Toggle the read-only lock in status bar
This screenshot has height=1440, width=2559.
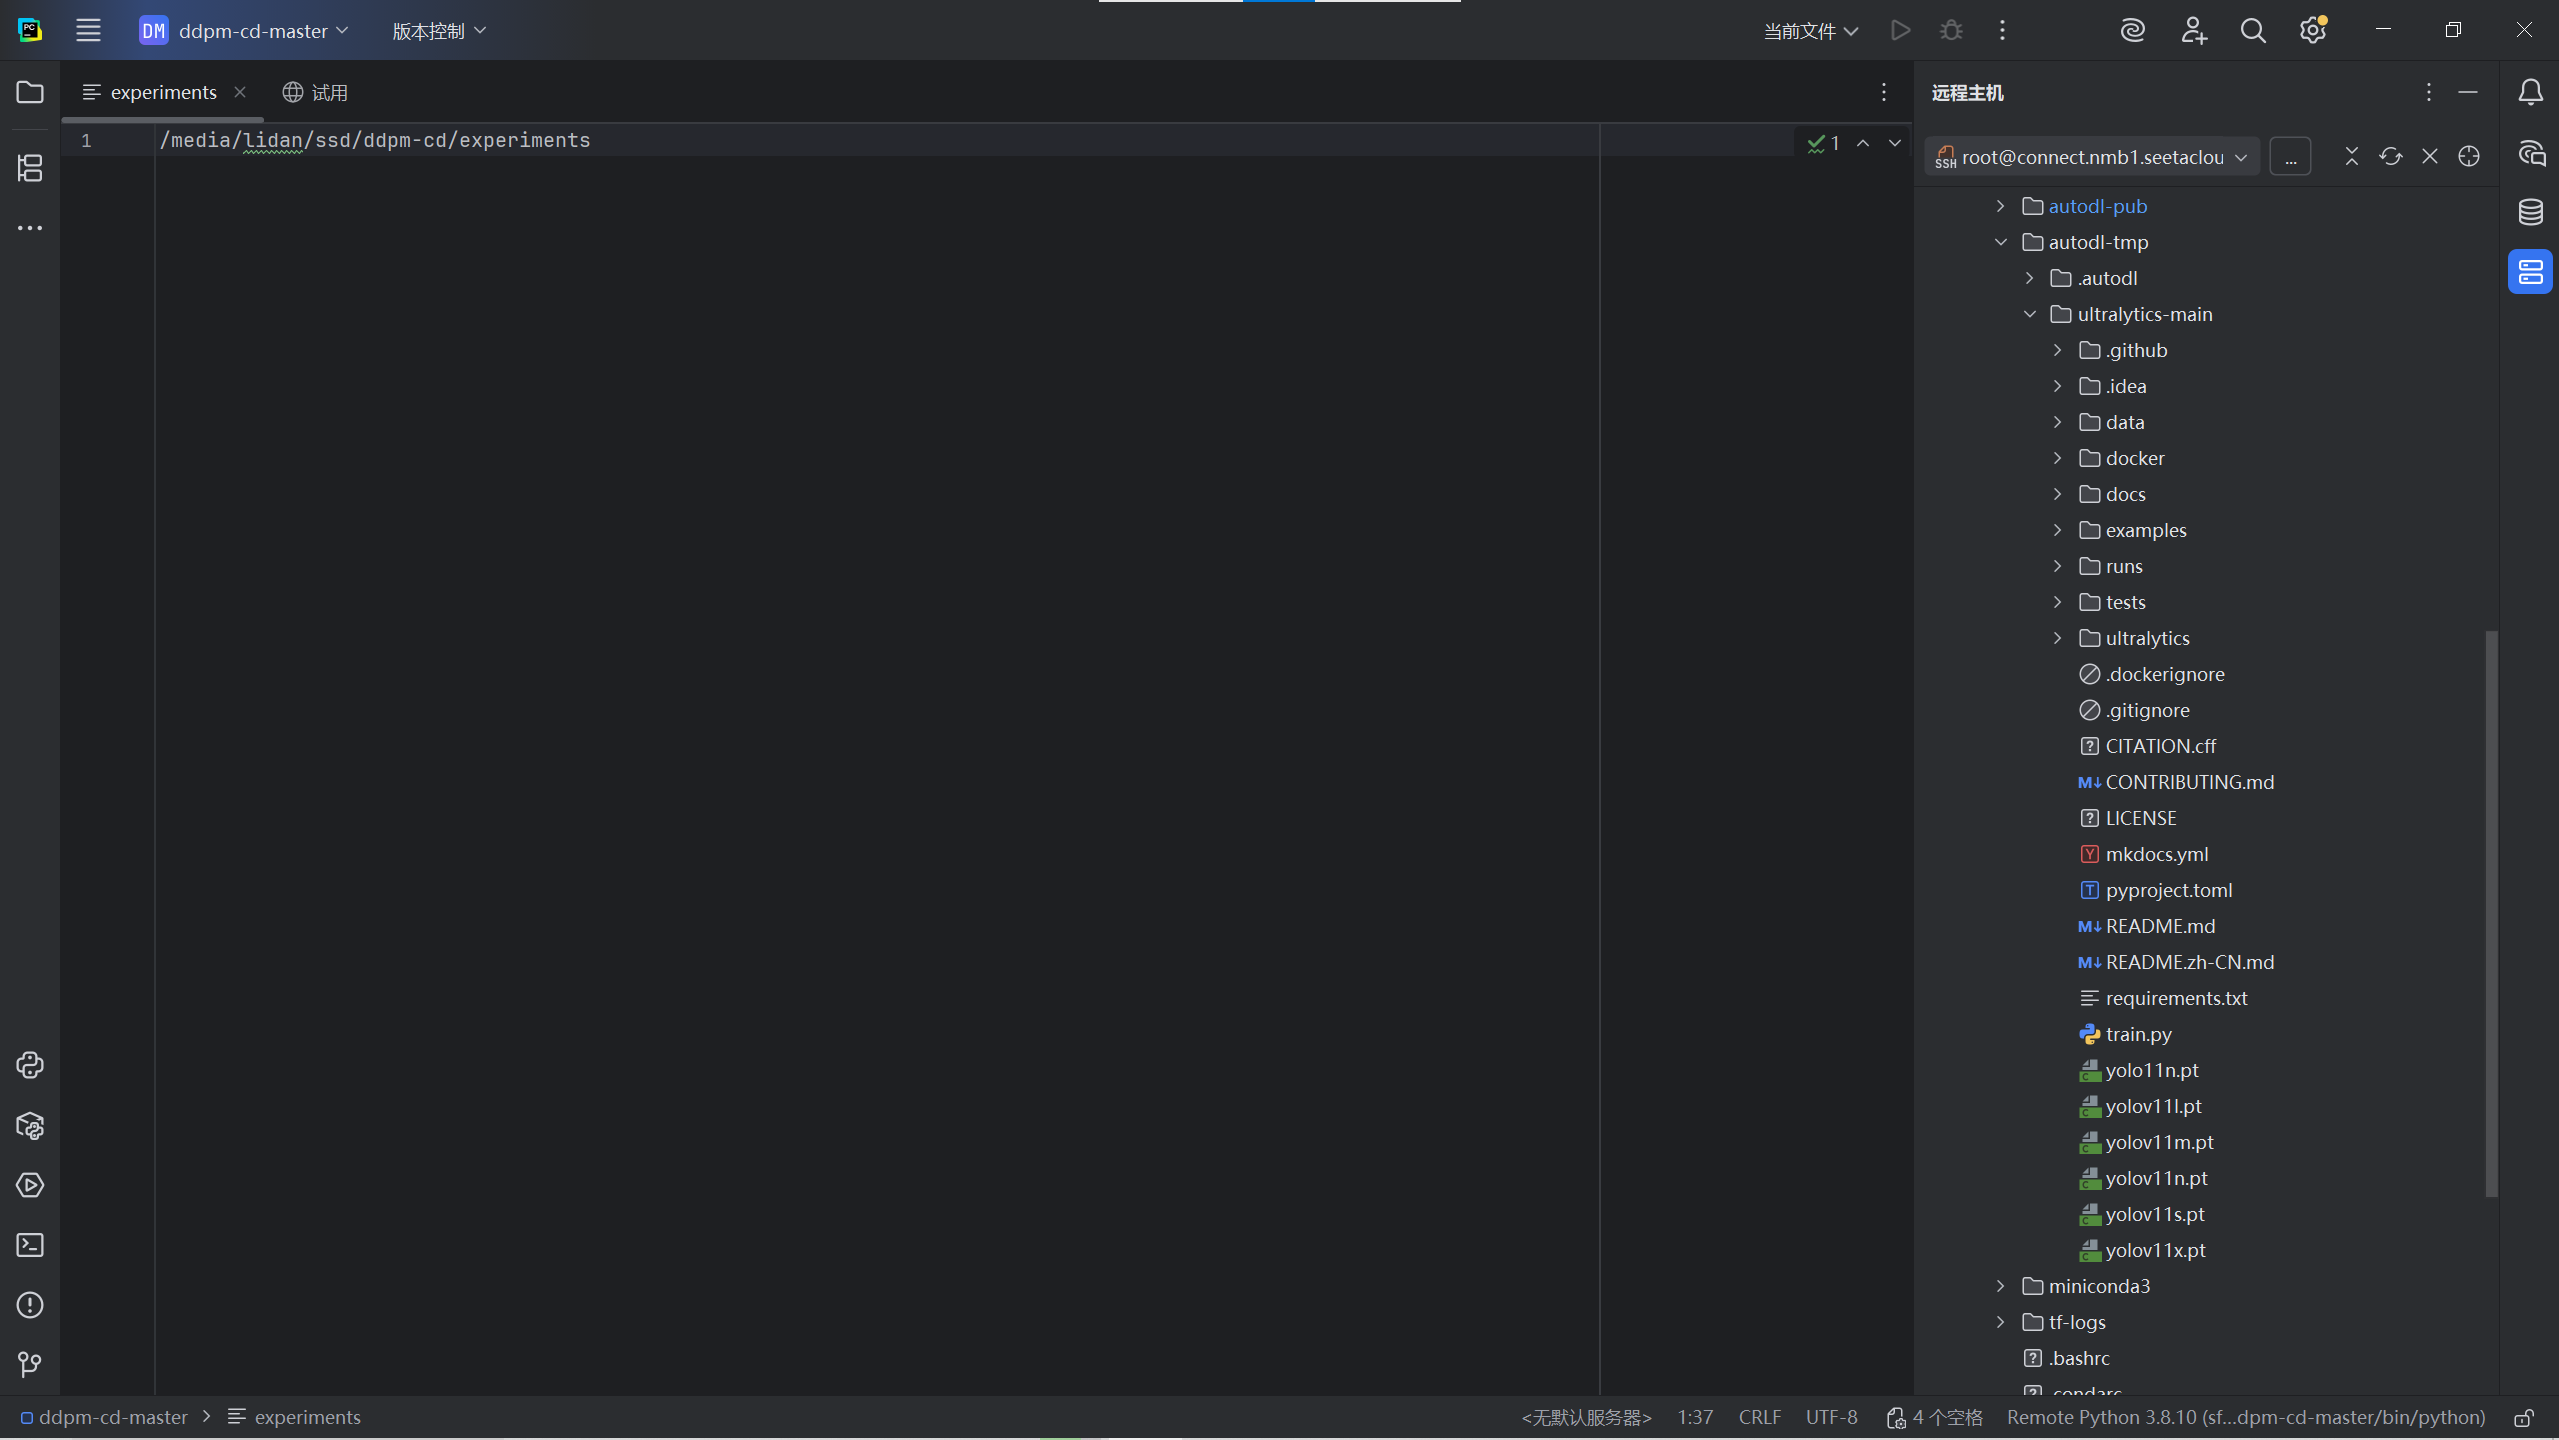(x=2525, y=1418)
